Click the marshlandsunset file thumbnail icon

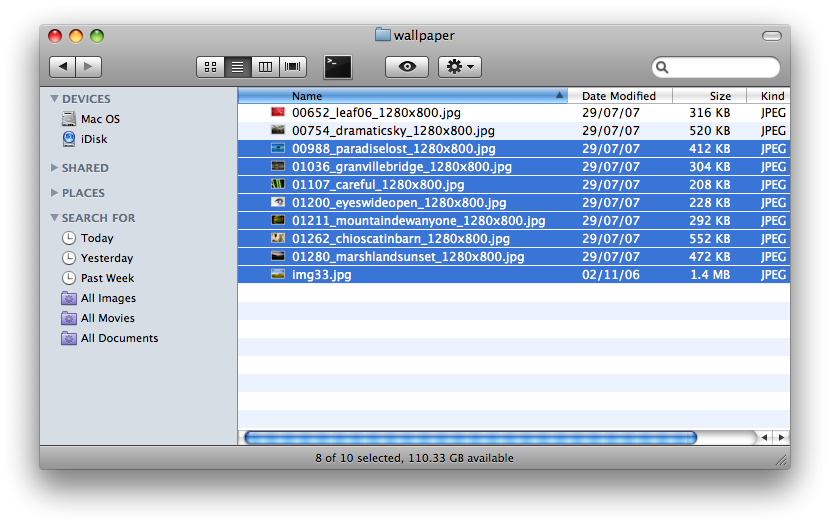(278, 256)
